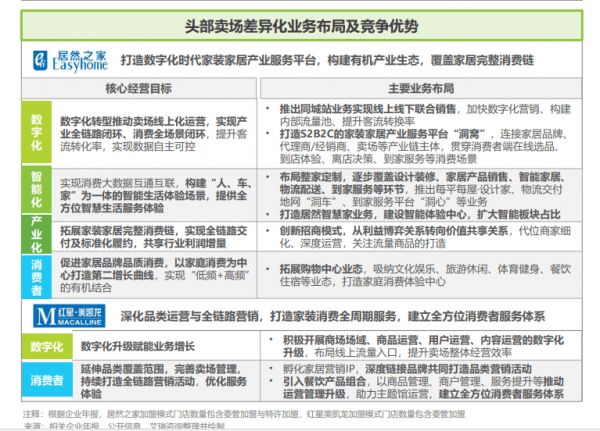Click the 红星美凯龙 Macalline logo
600x431 pixels.
[63, 314]
